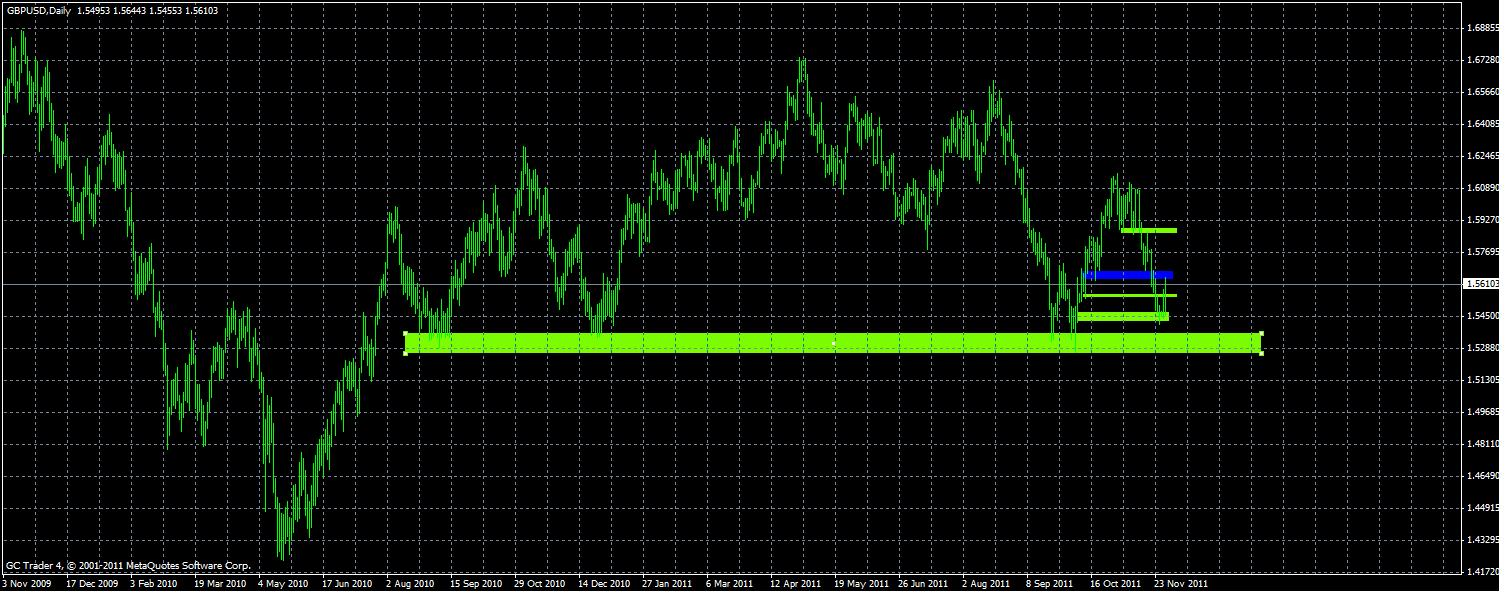Click the GC Trader 4 MetaQuotes copyright text

click(x=128, y=566)
